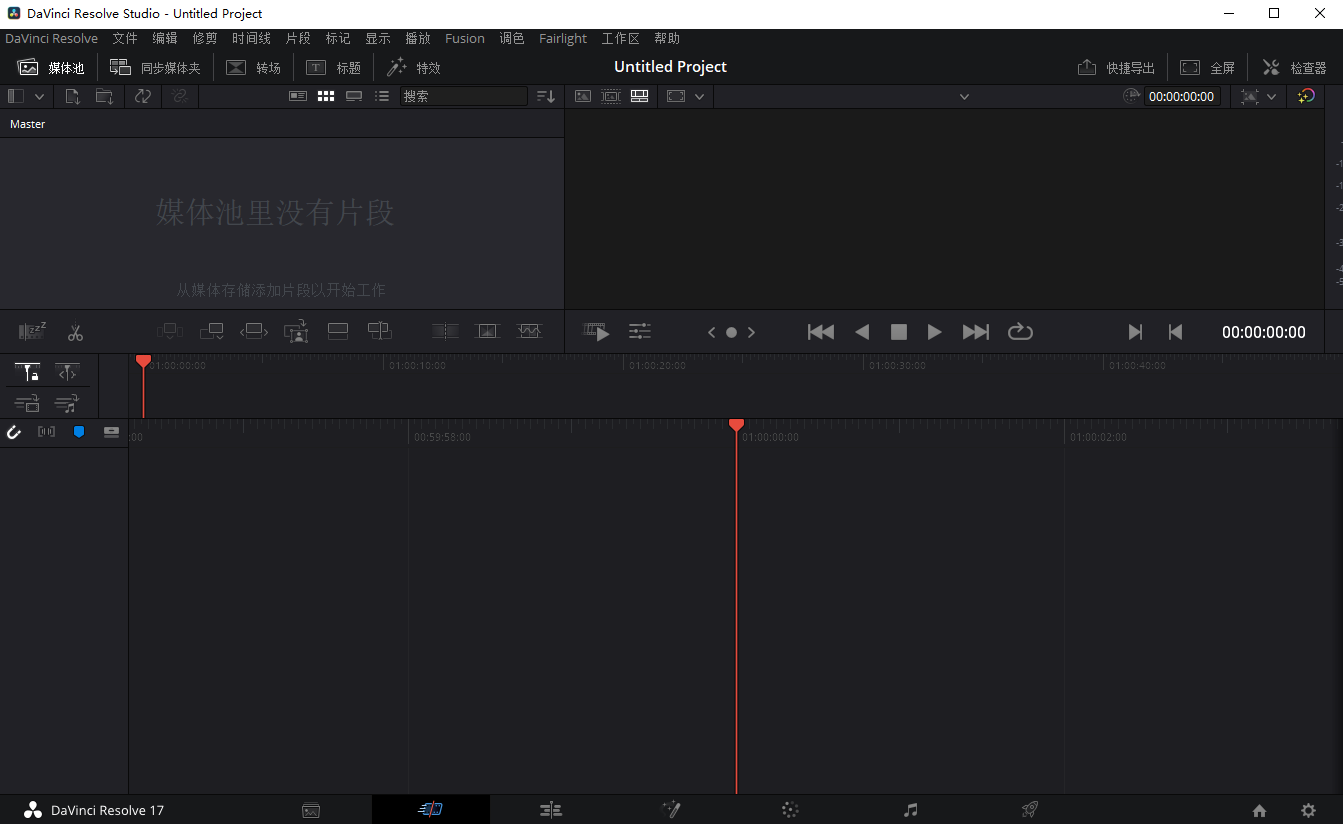Switch media pool to filmstrip view
Image resolution: width=1343 pixels, height=824 pixels.
(x=354, y=96)
